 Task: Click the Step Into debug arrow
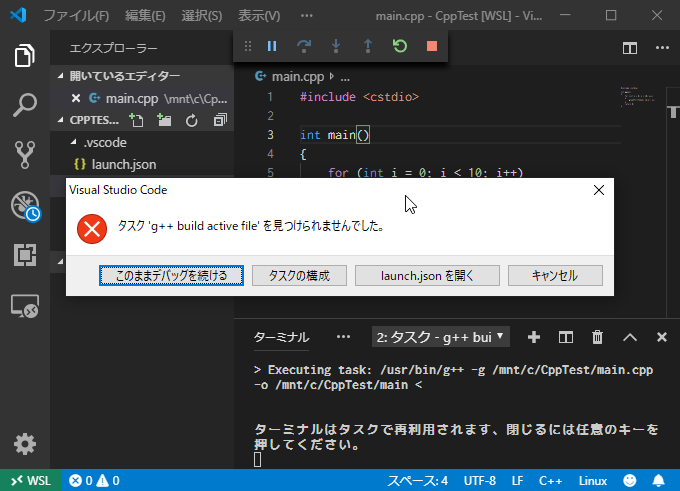[x=336, y=46]
